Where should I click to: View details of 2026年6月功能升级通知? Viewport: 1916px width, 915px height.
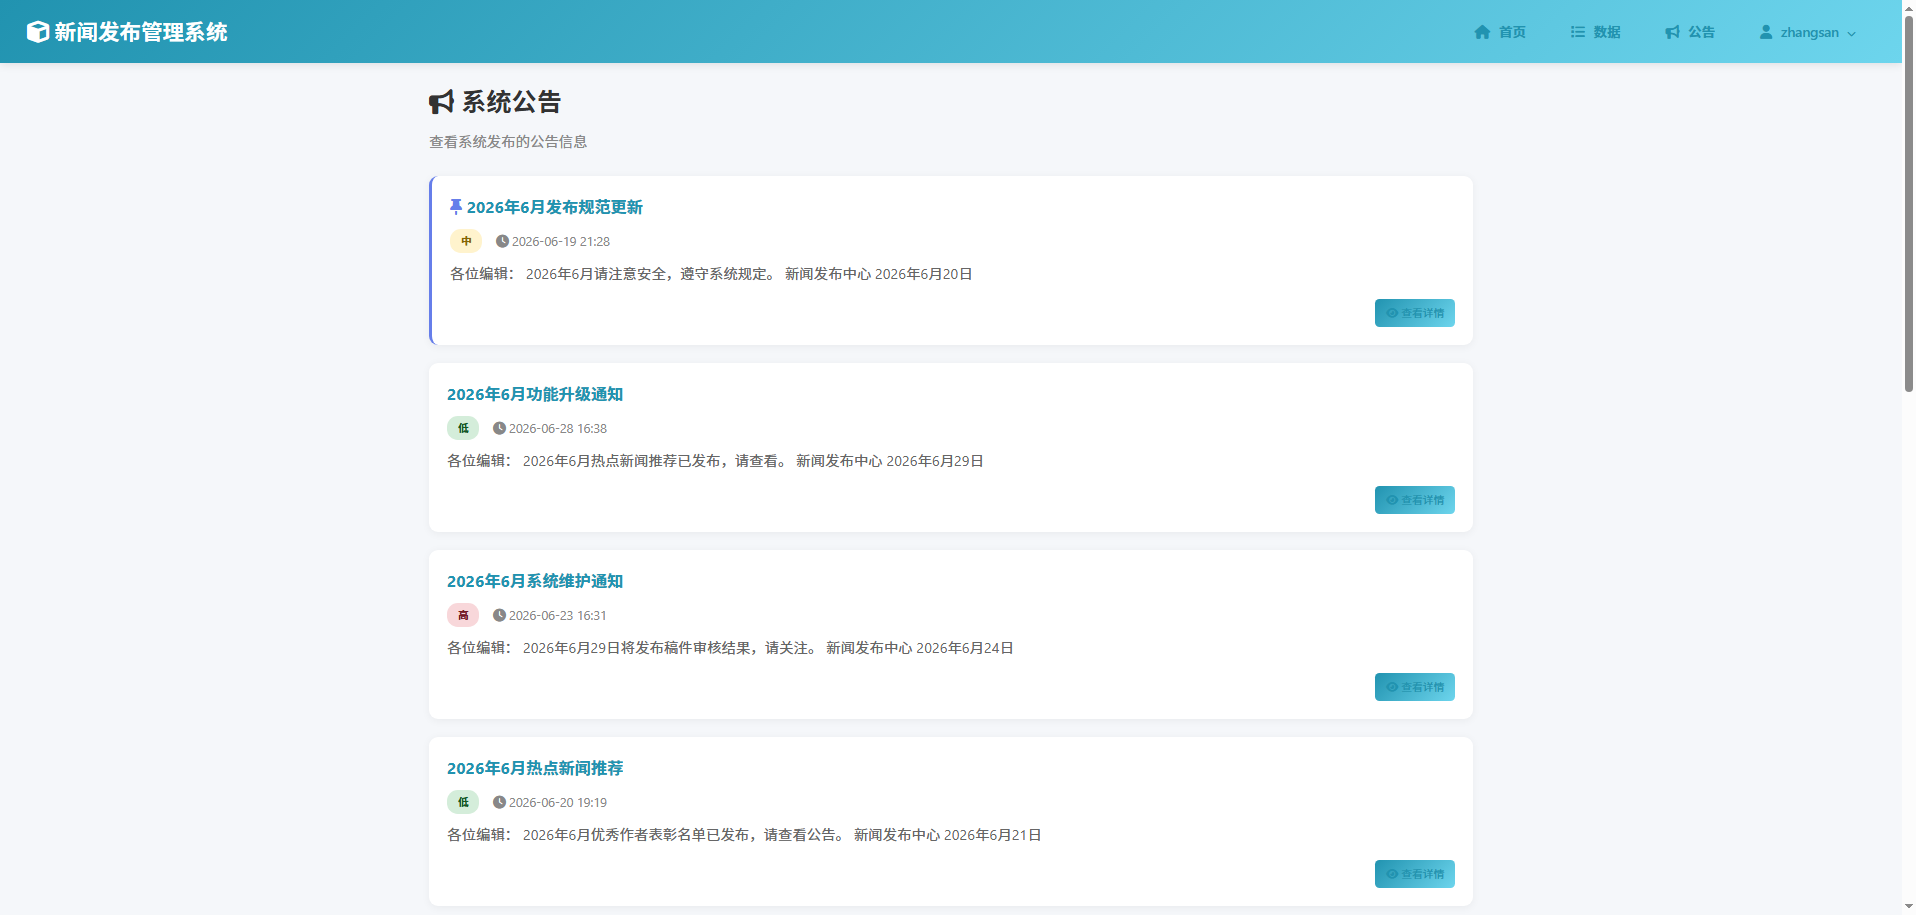tap(1414, 500)
